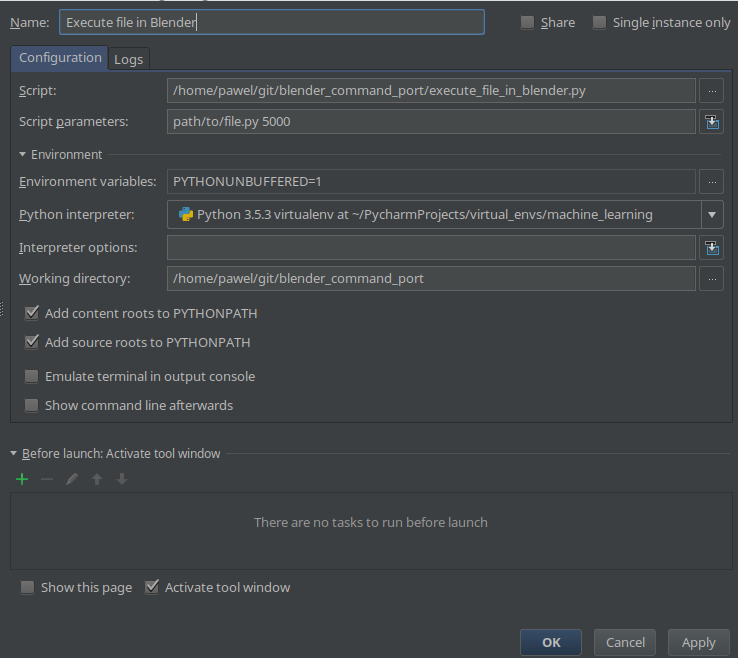Click the pencil edit task icon

[72, 479]
